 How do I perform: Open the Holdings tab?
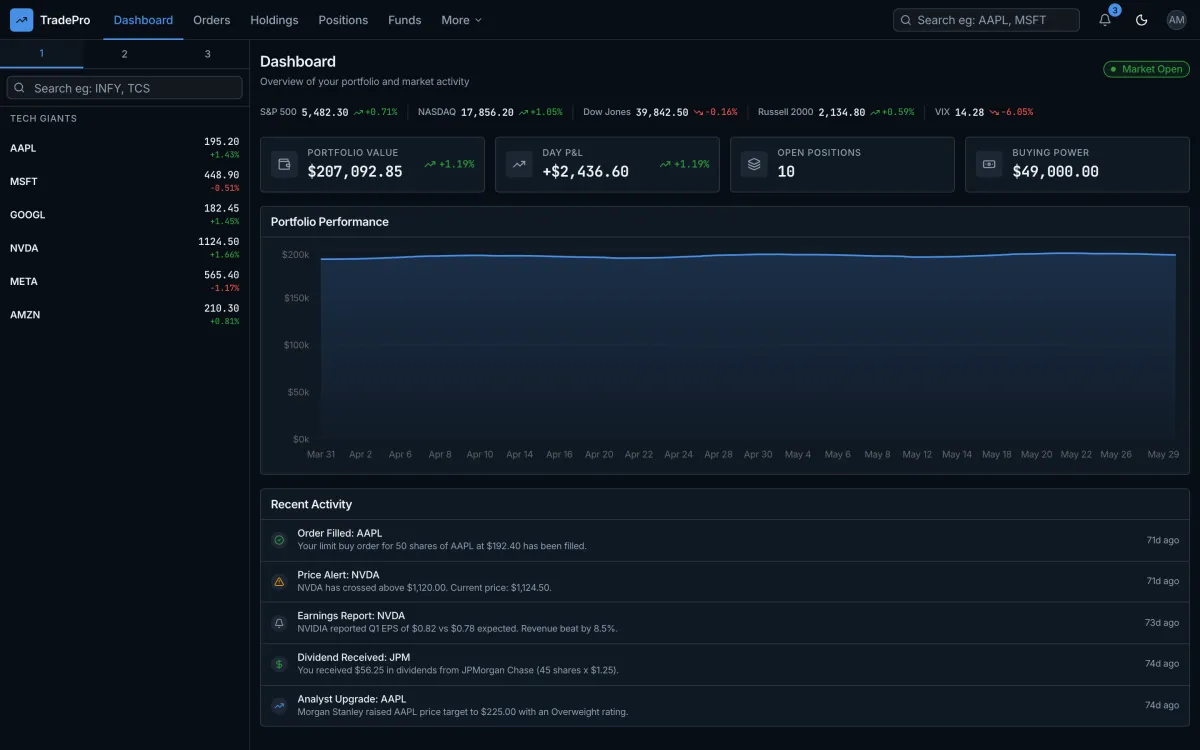(274, 20)
